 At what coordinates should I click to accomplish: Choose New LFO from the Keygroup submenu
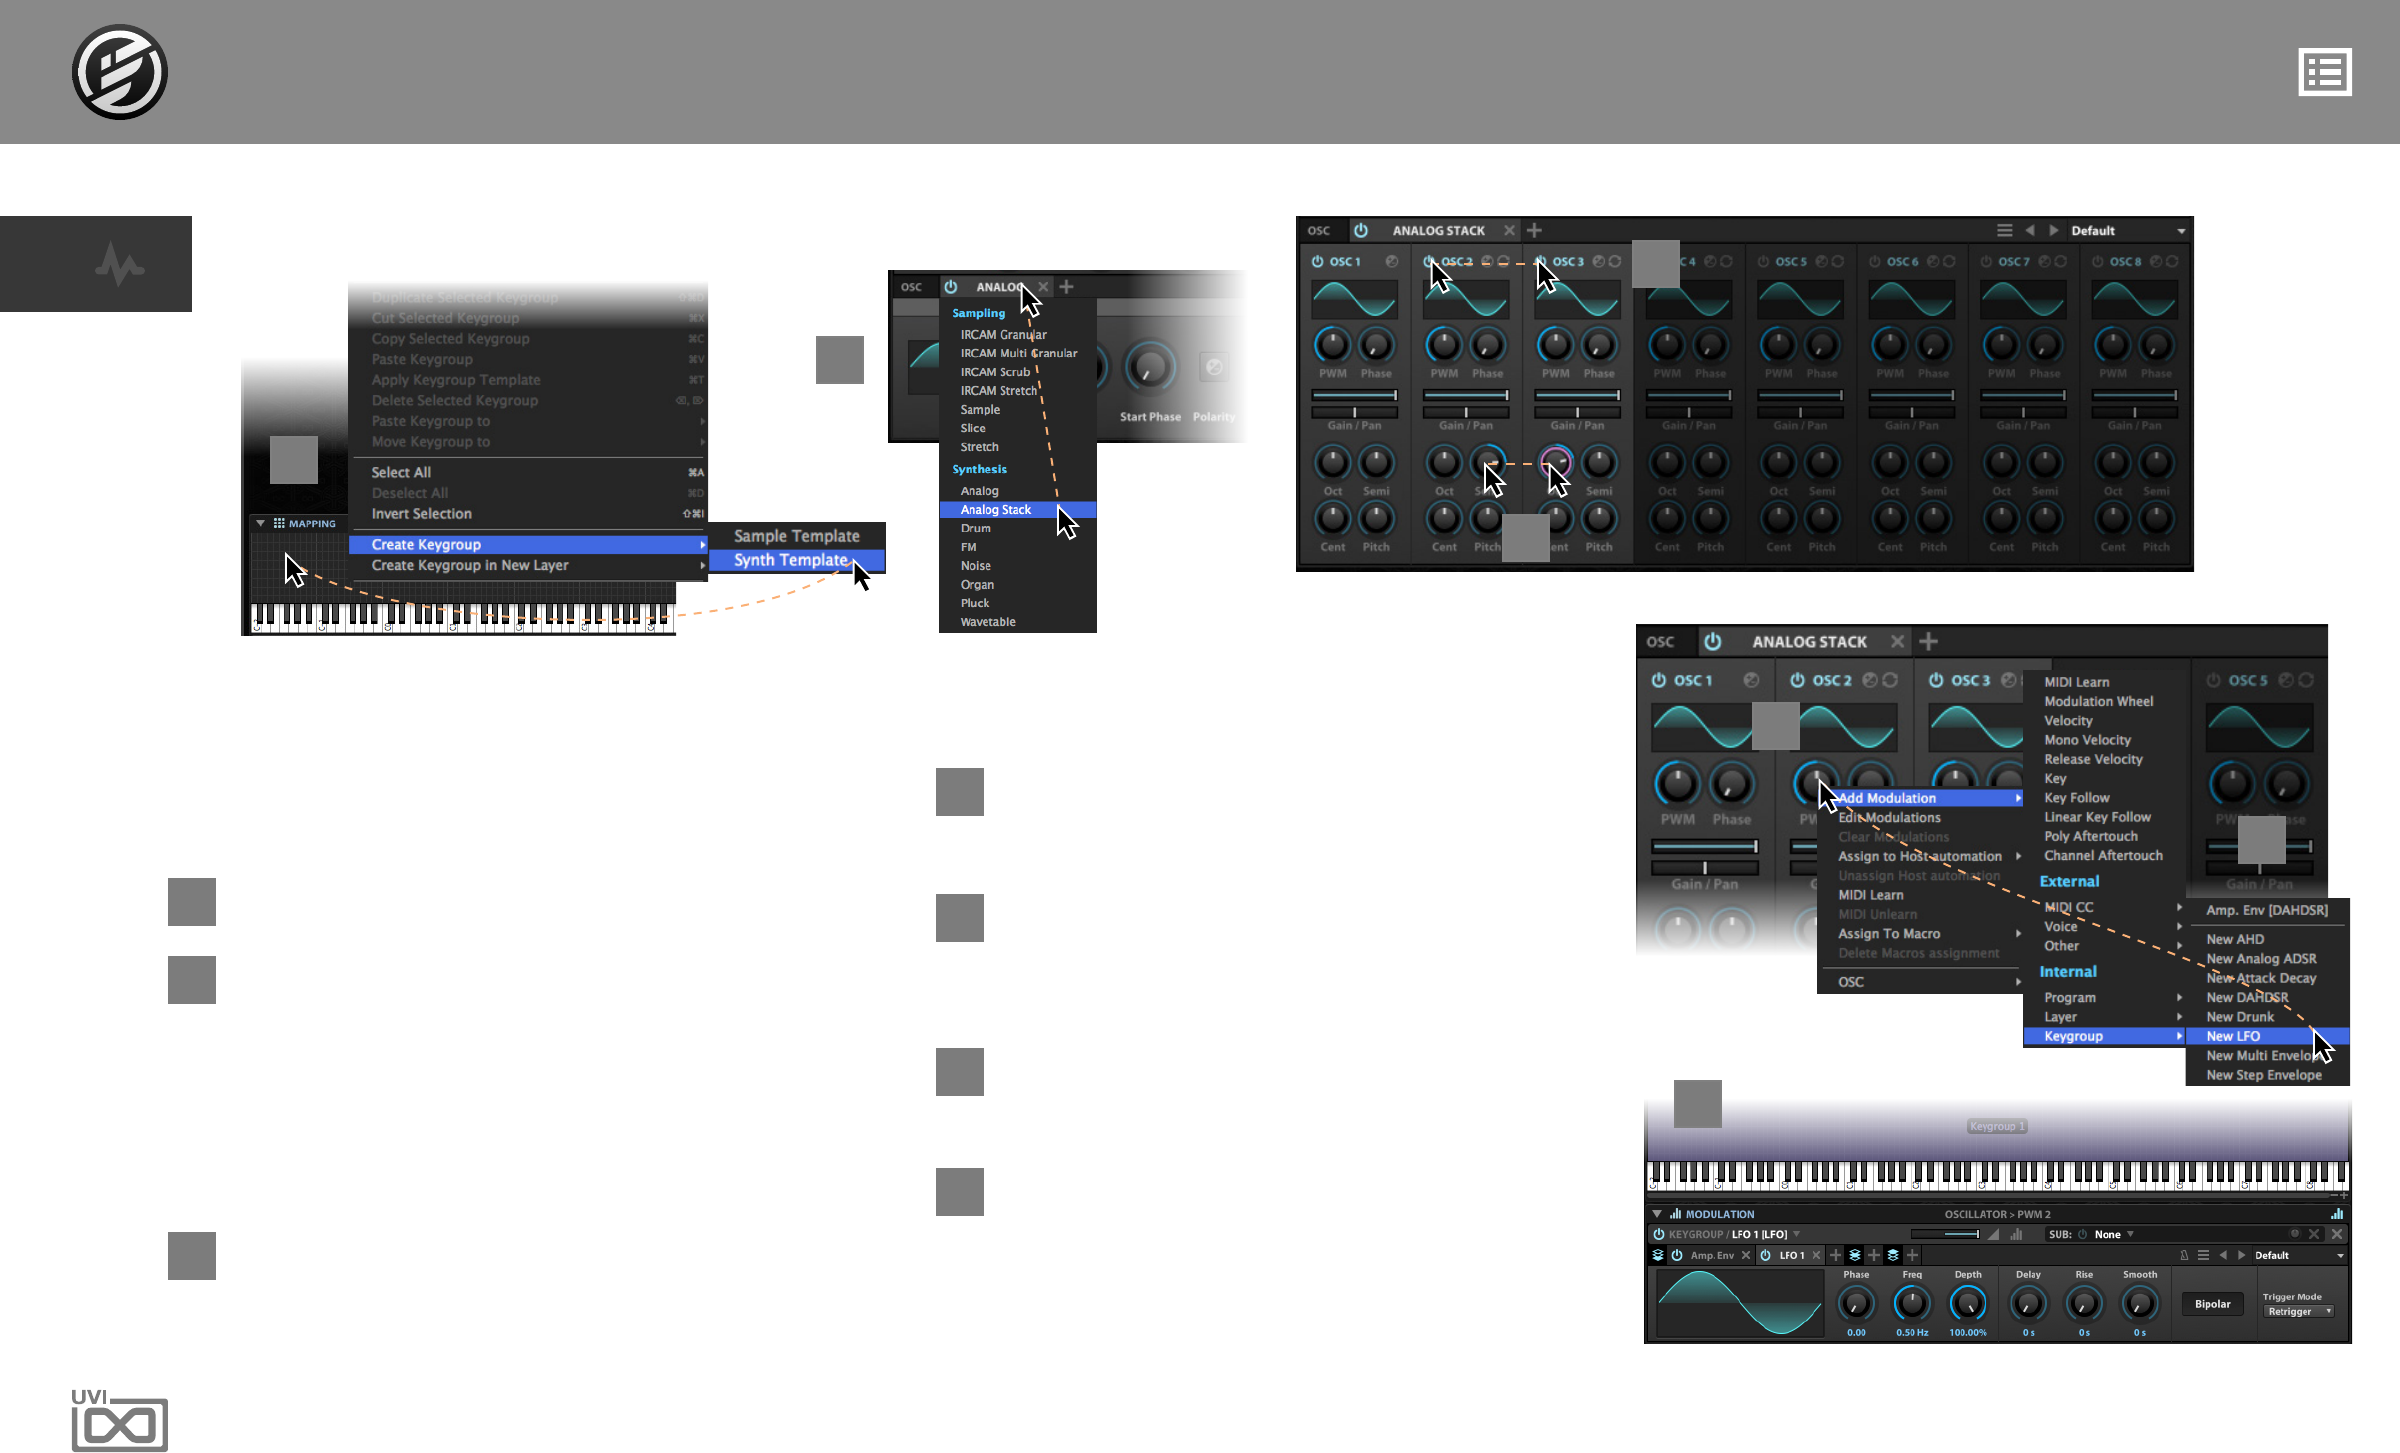(2233, 1036)
